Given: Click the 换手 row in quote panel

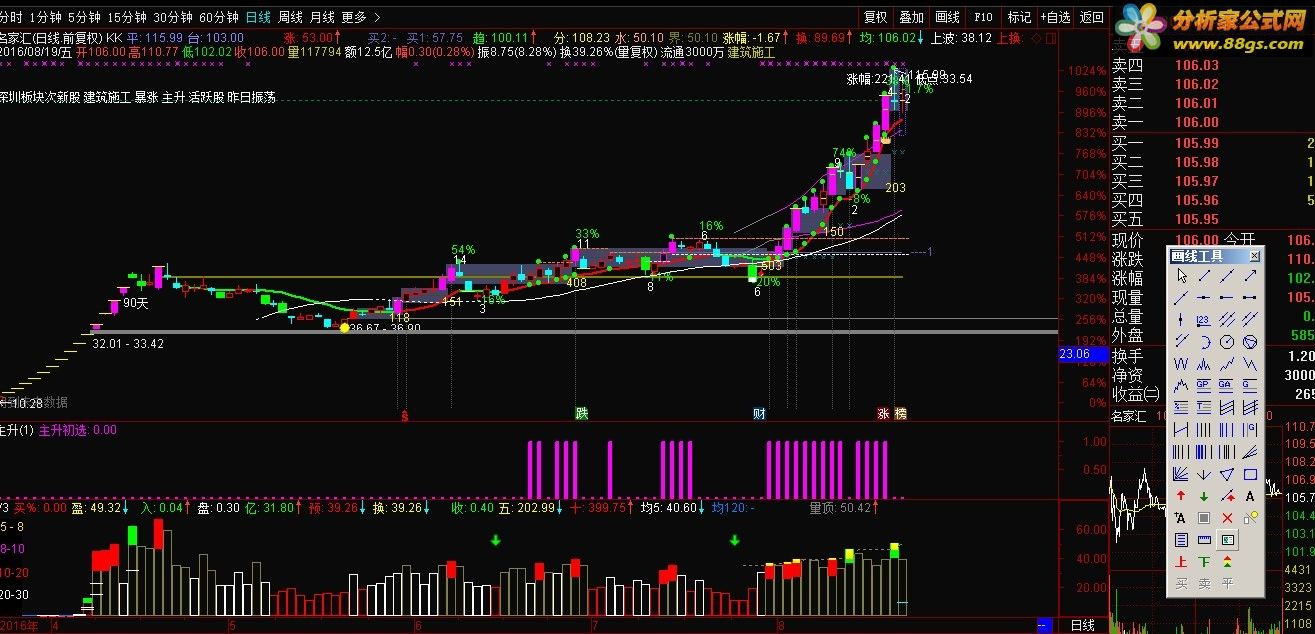Looking at the screenshot, I should point(1212,355).
